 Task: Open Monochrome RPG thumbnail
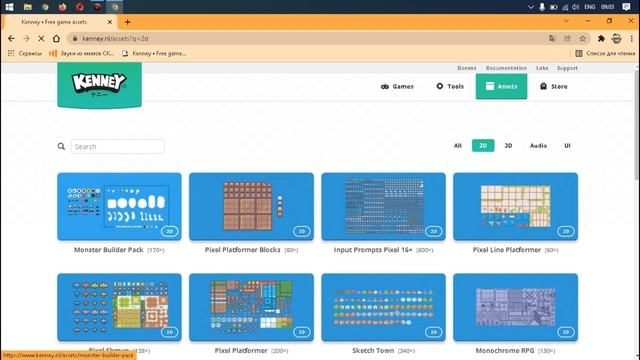(x=516, y=307)
